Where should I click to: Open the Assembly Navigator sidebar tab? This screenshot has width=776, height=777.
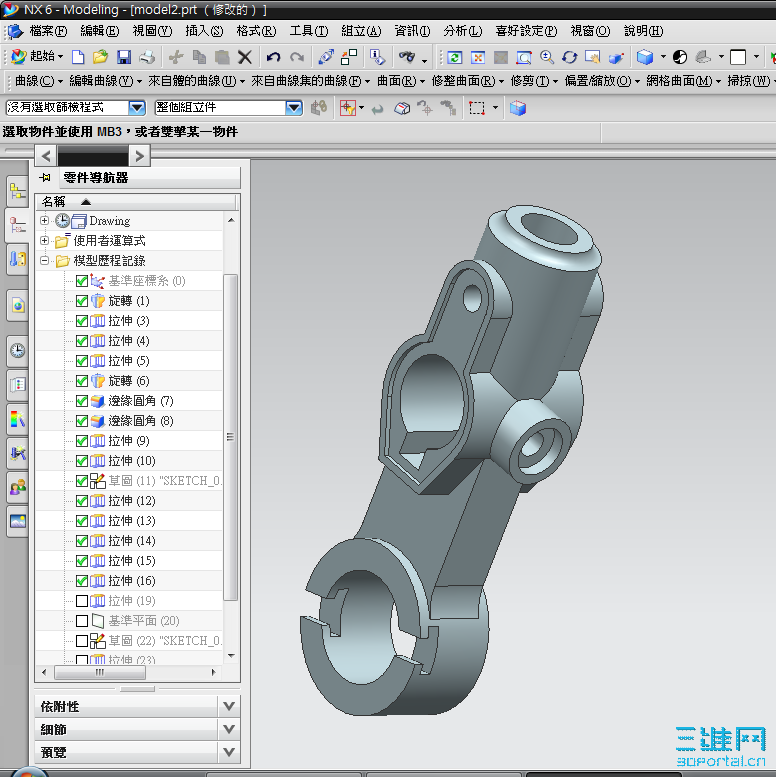18,191
